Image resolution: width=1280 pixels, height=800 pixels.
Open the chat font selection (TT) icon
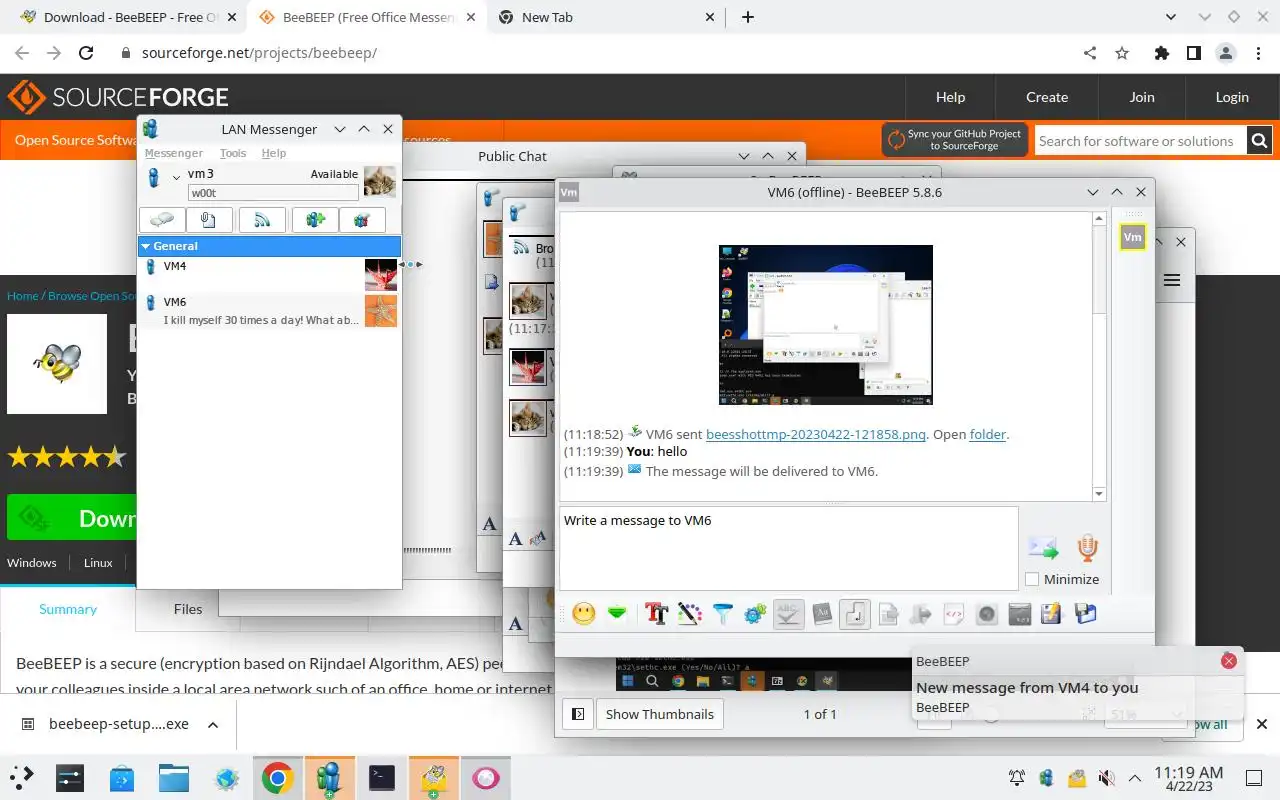pos(656,614)
